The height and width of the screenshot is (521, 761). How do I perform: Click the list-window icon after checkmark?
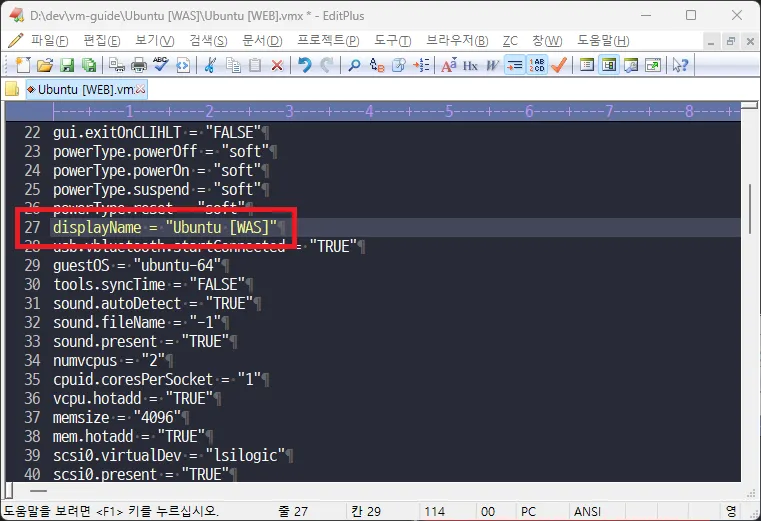(x=587, y=65)
